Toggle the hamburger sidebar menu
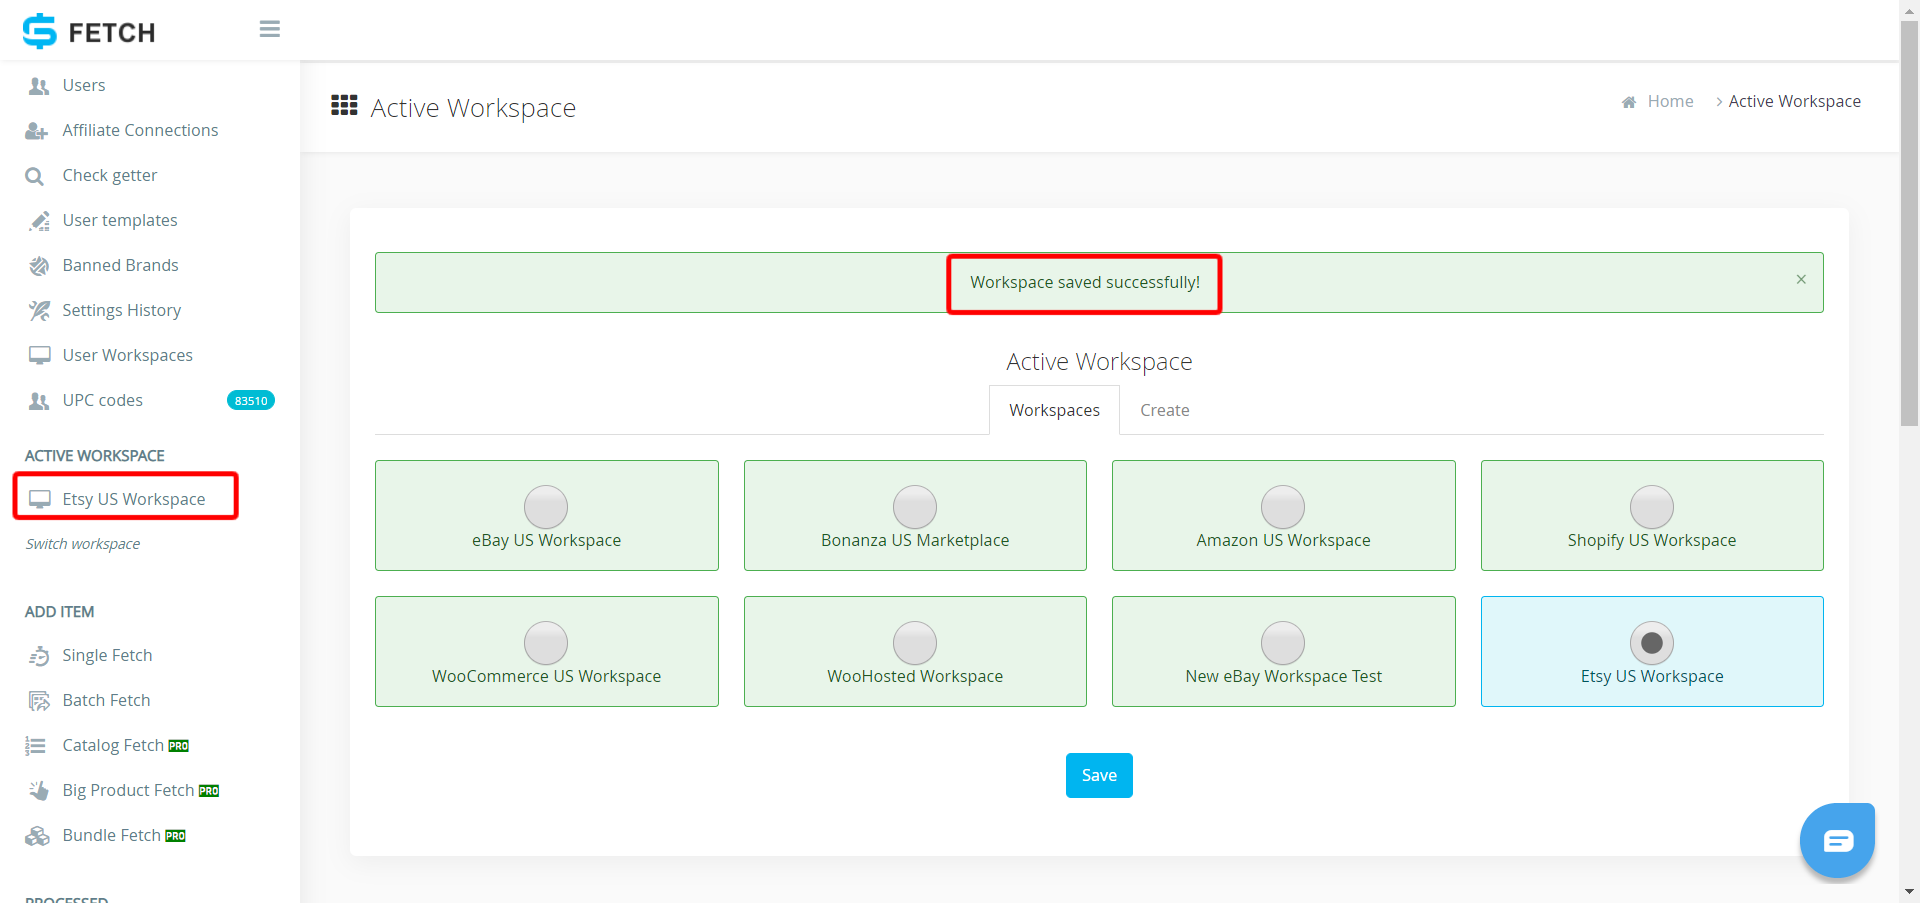 [269, 29]
